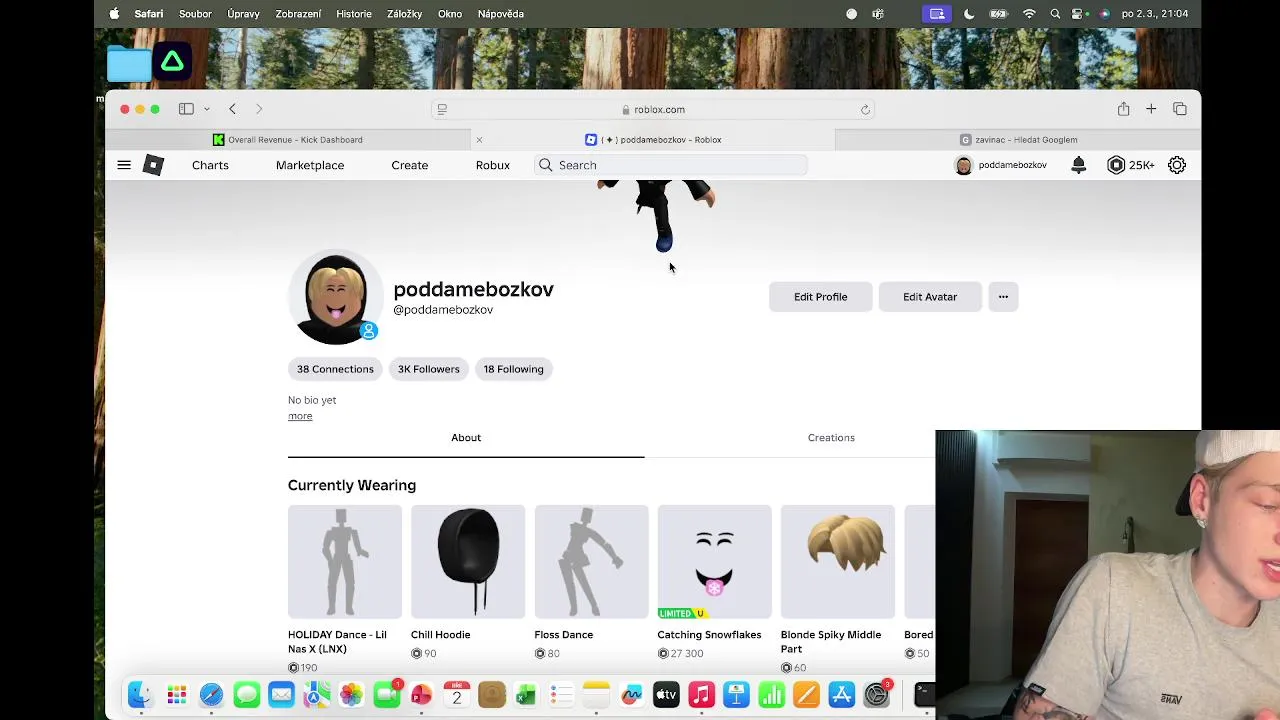Click the Safari share icon
This screenshot has height=720, width=1280.
coord(1123,109)
